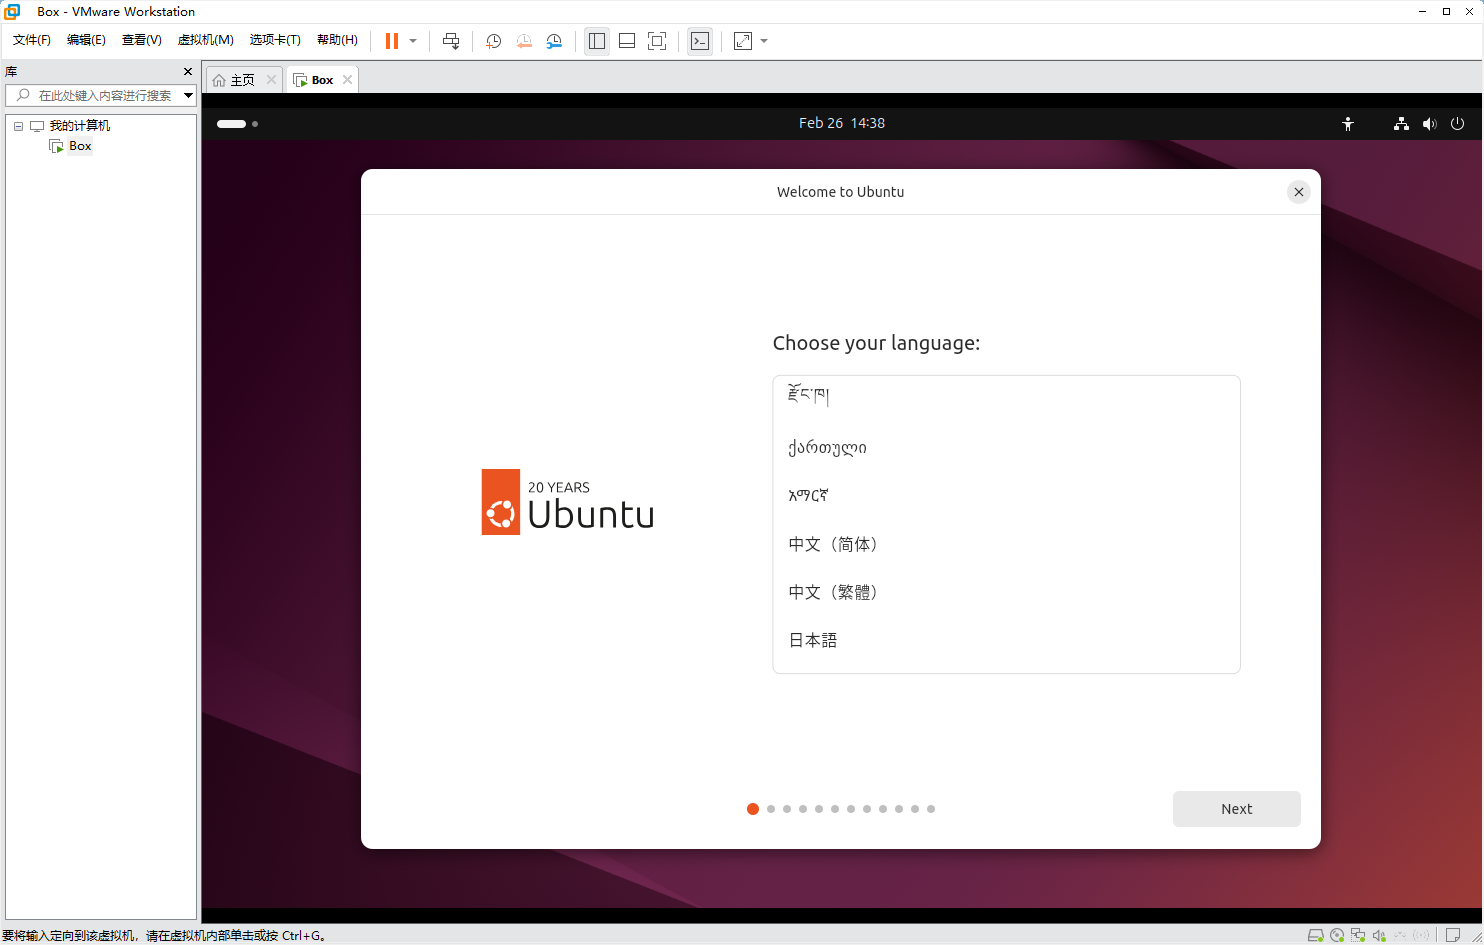Click the message log note icon
The width and height of the screenshot is (1484, 945).
coord(1453,936)
